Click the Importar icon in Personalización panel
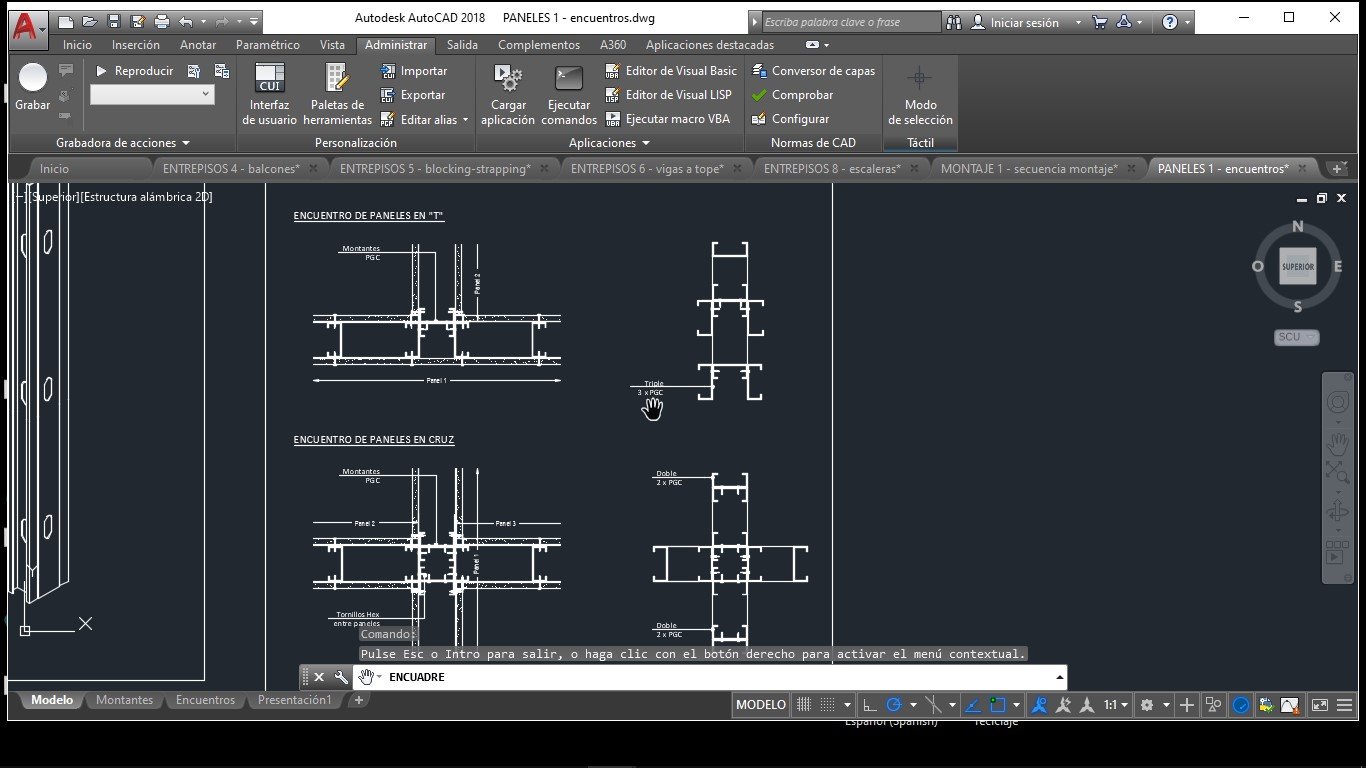Viewport: 1366px width, 768px height. tap(390, 71)
